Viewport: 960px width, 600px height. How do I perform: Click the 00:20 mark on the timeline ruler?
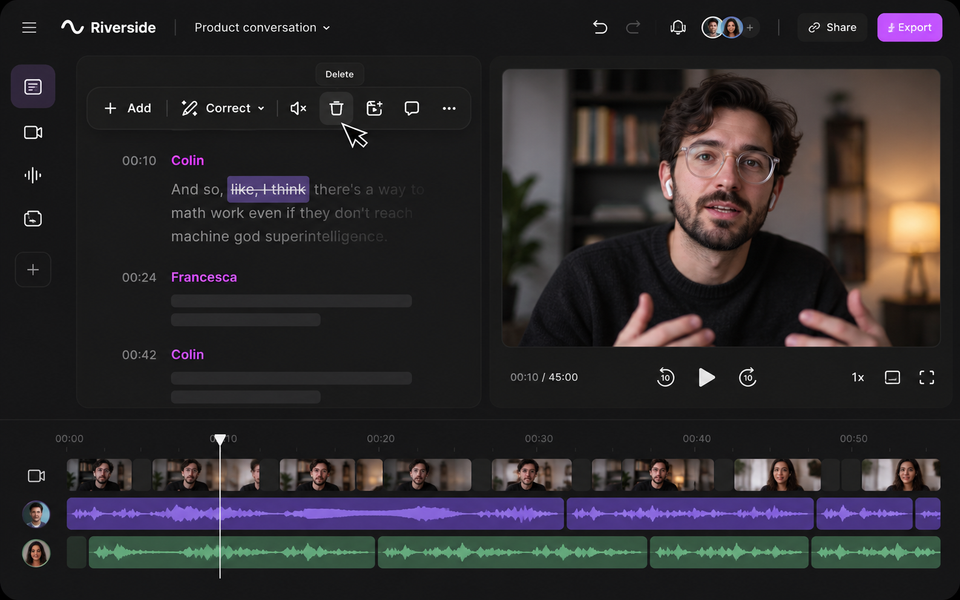point(381,438)
